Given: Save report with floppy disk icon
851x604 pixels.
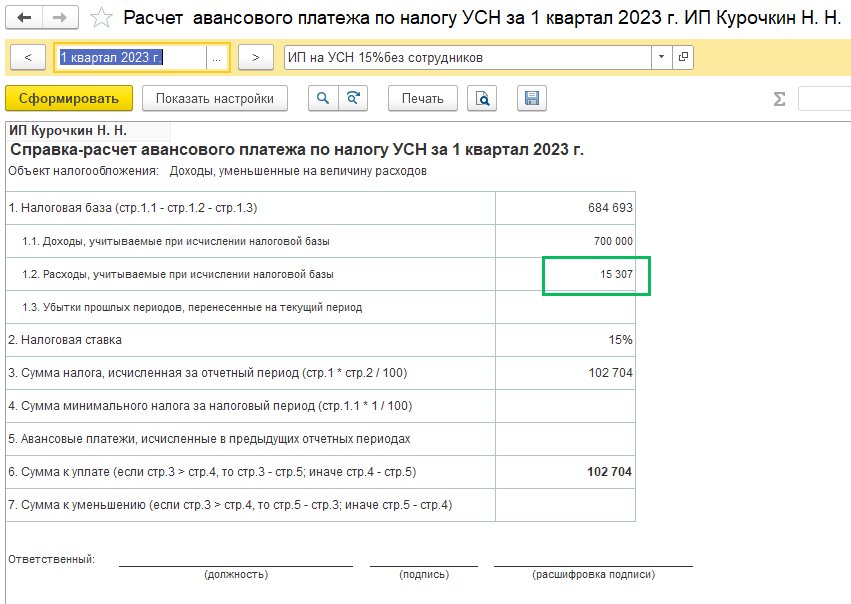Looking at the screenshot, I should click(531, 98).
